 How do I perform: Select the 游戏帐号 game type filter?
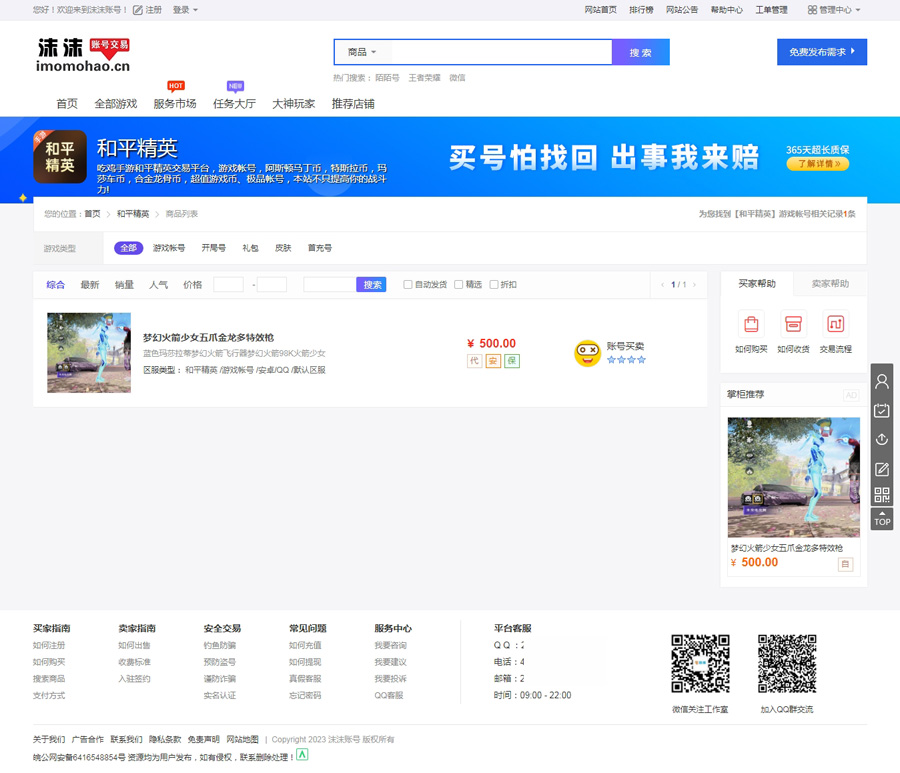point(169,248)
